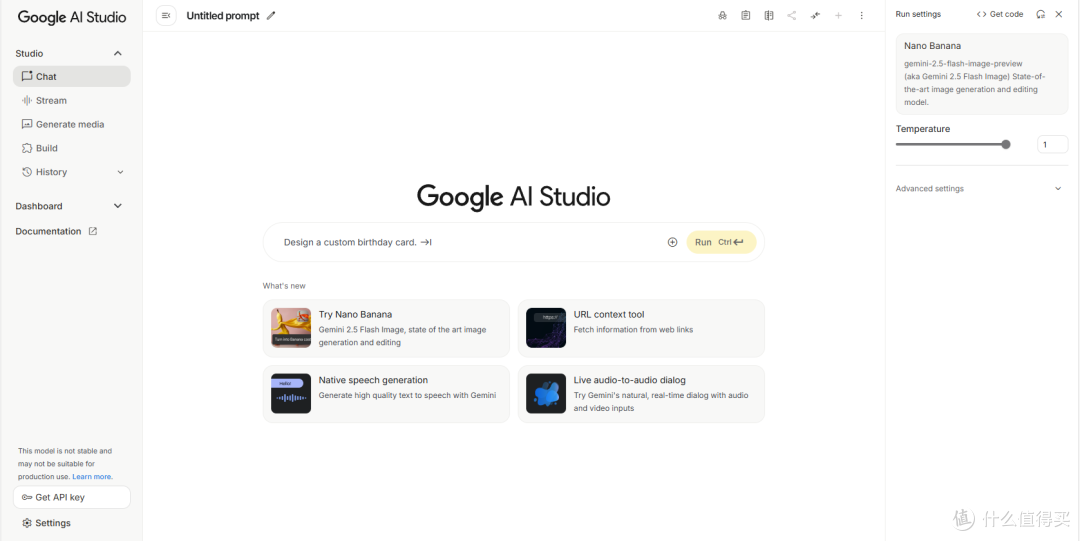Viewport: 1080px width, 541px height.
Task: Reset run settings to default icon
Action: click(x=1041, y=14)
